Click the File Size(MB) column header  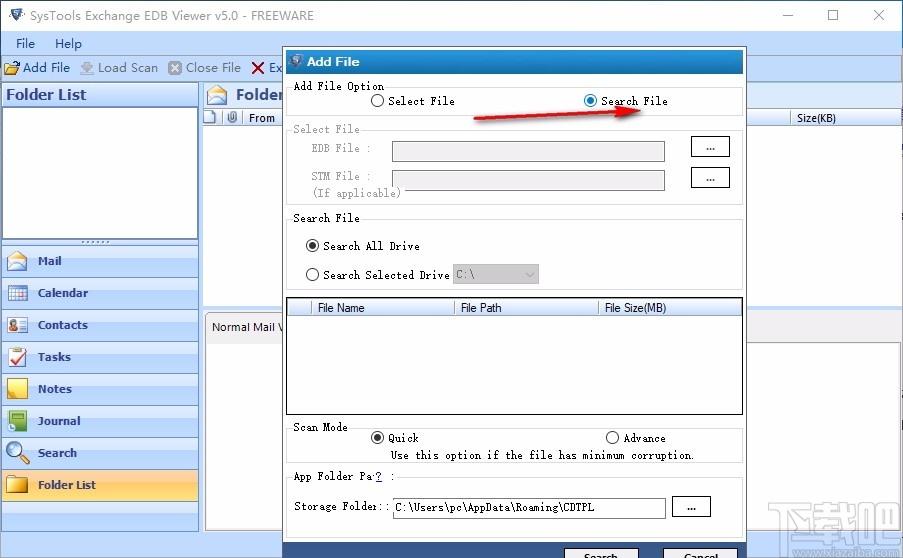[670, 308]
